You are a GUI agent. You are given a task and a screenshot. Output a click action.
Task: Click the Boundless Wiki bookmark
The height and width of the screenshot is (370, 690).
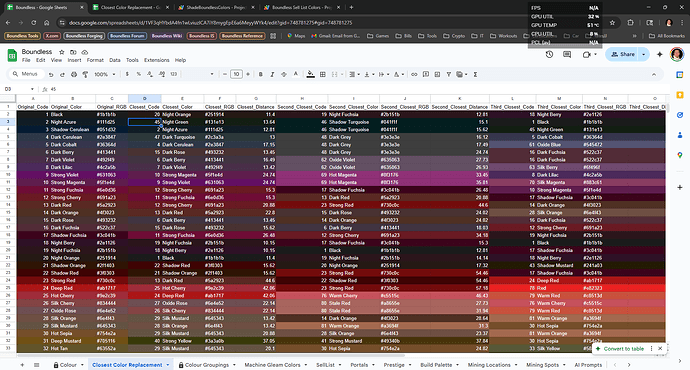pos(167,36)
